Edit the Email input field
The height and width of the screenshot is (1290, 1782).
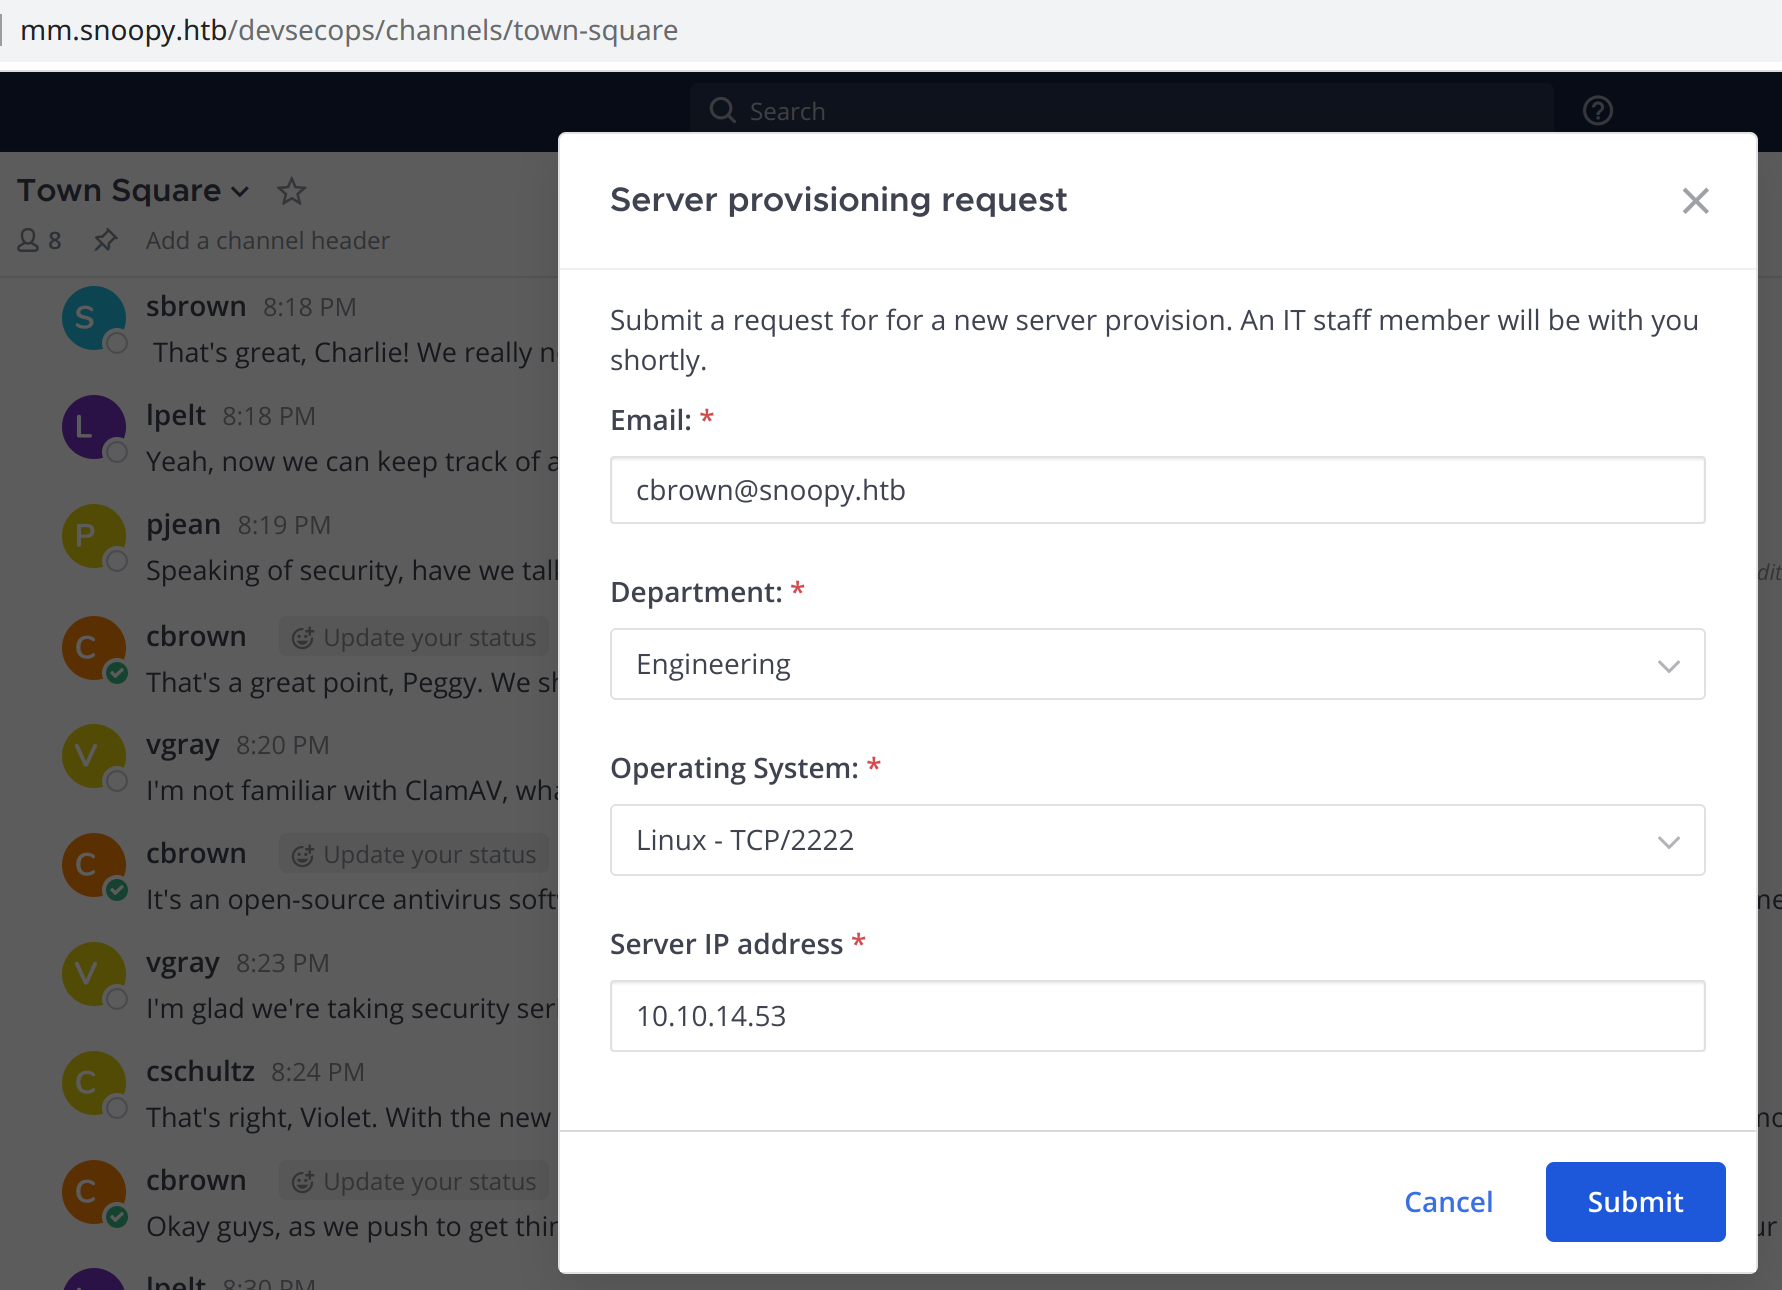click(x=1157, y=490)
